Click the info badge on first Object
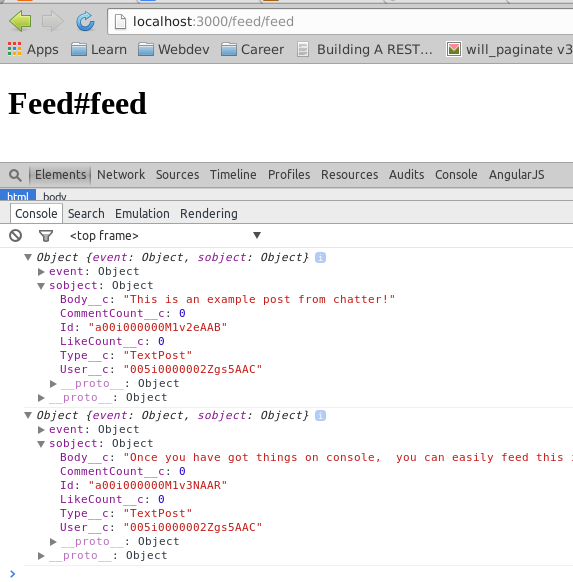The image size is (573, 582). click(320, 257)
